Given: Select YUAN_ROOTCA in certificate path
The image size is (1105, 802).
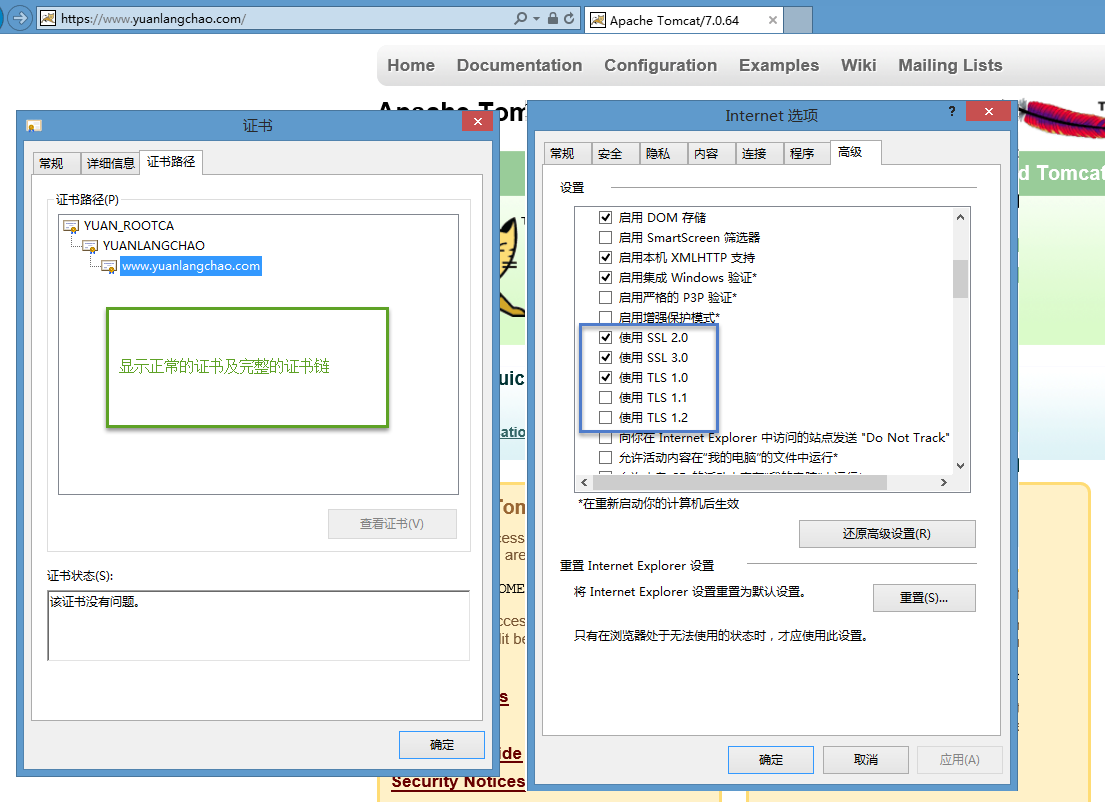Looking at the screenshot, I should 129,226.
